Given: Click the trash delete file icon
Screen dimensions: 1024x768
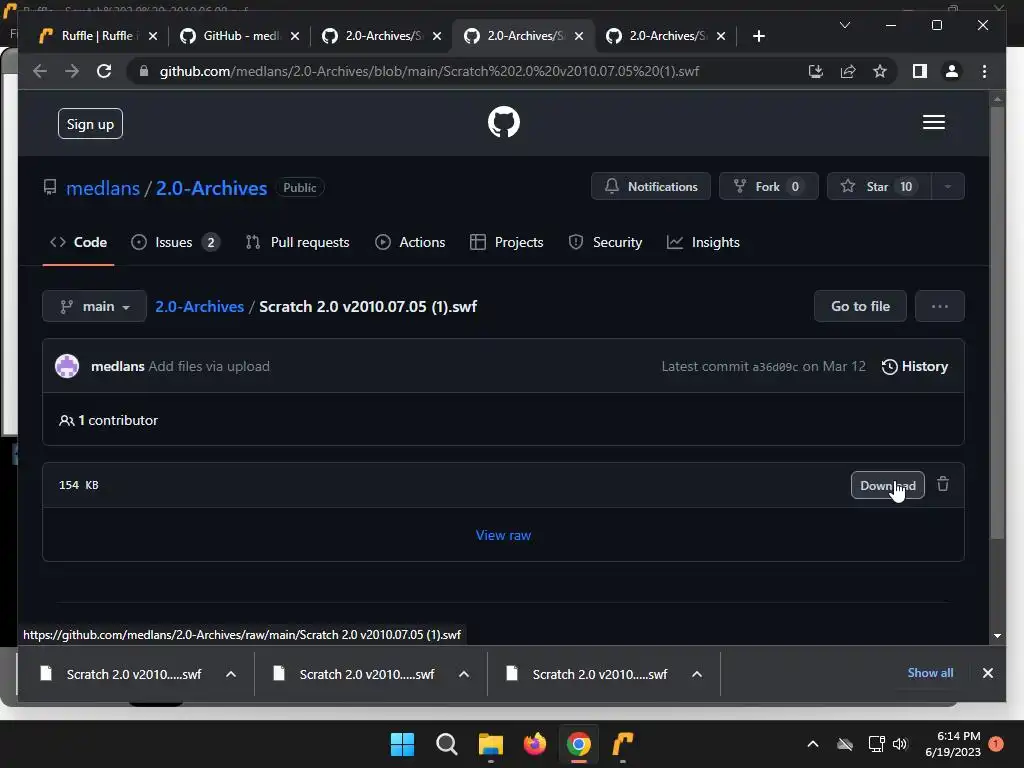Looking at the screenshot, I should 943,485.
